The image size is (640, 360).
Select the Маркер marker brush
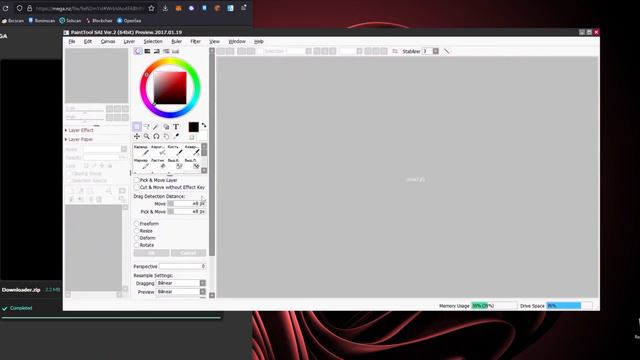[141, 164]
